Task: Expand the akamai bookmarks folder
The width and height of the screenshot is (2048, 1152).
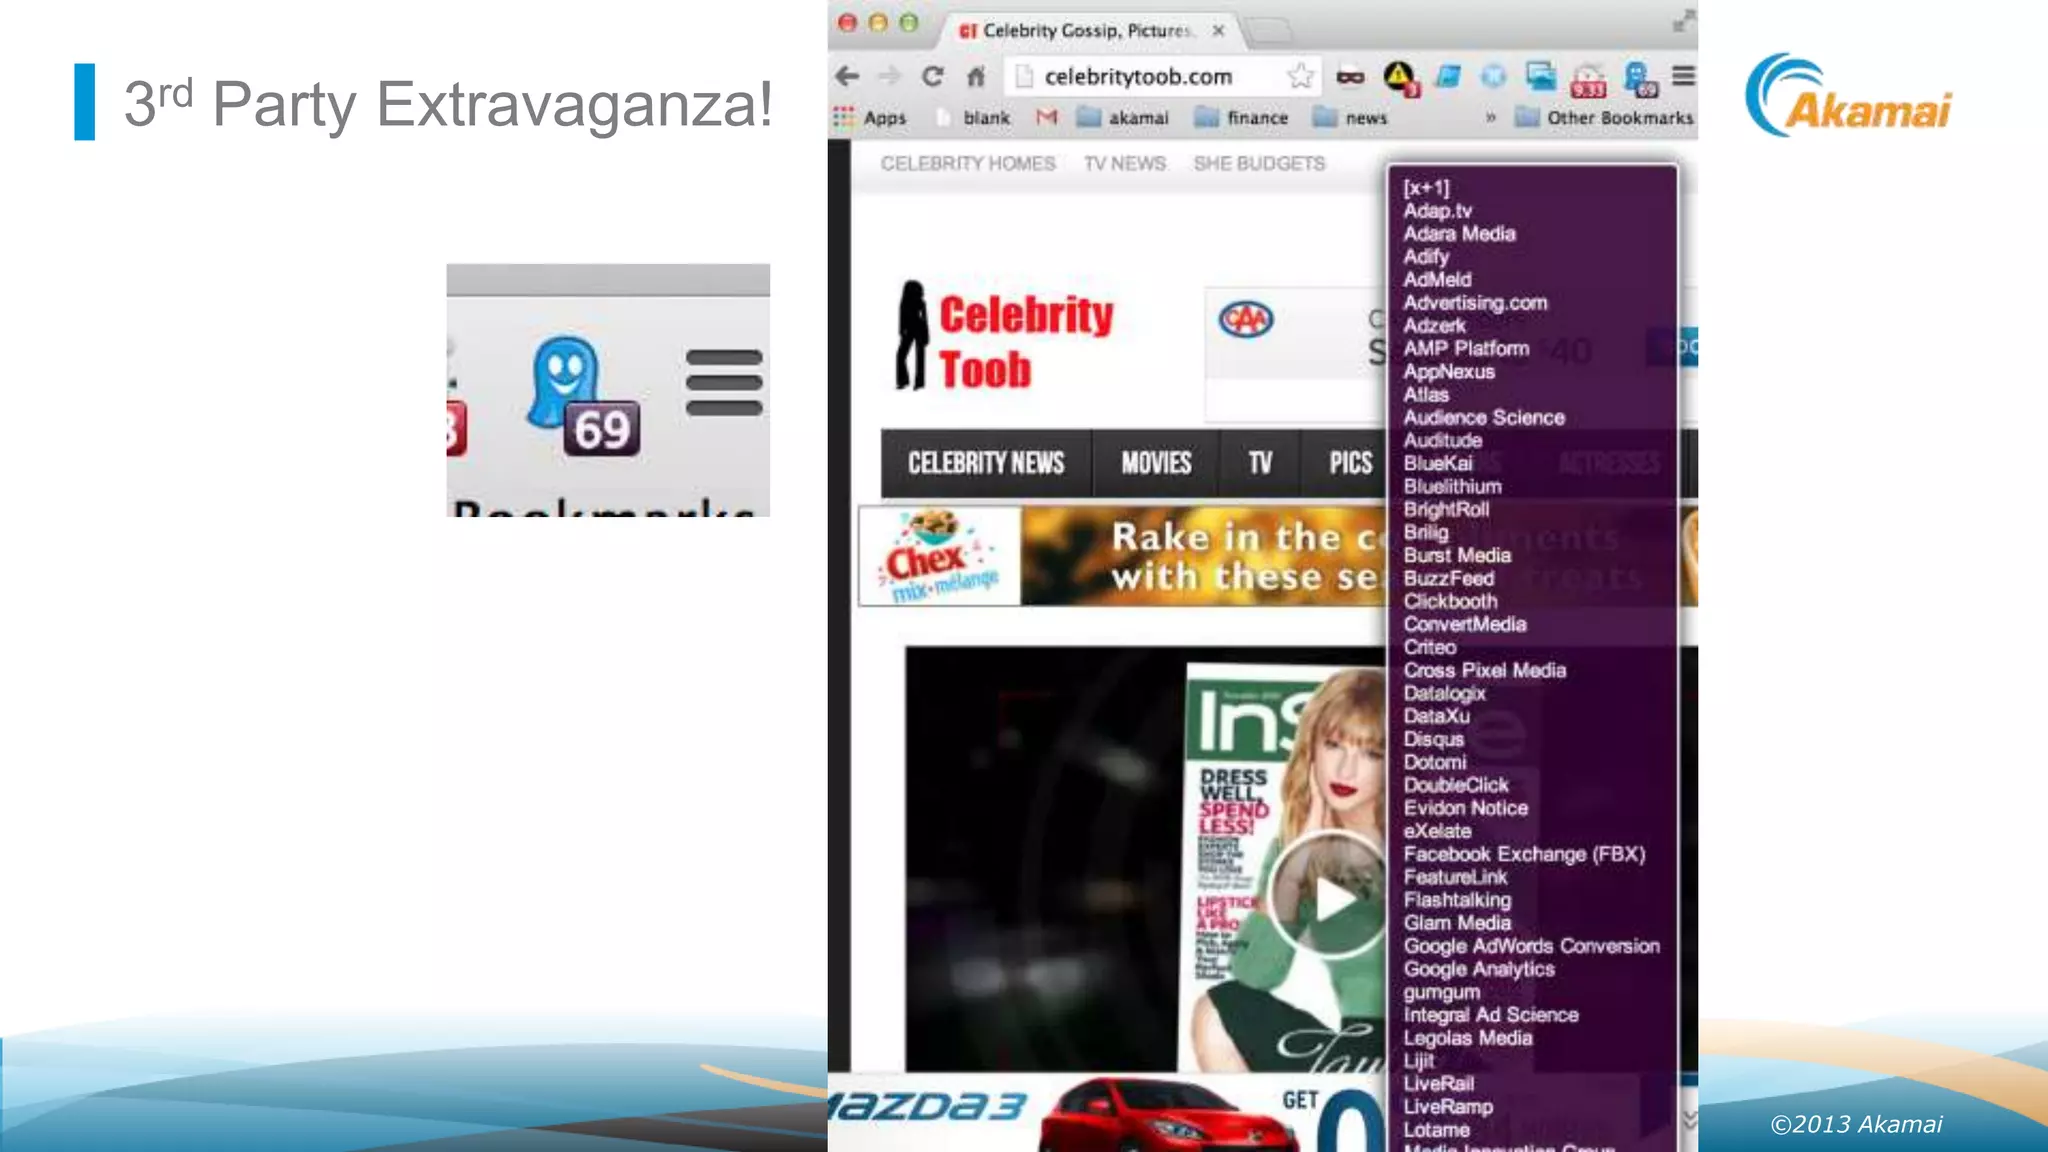Action: 1124,118
